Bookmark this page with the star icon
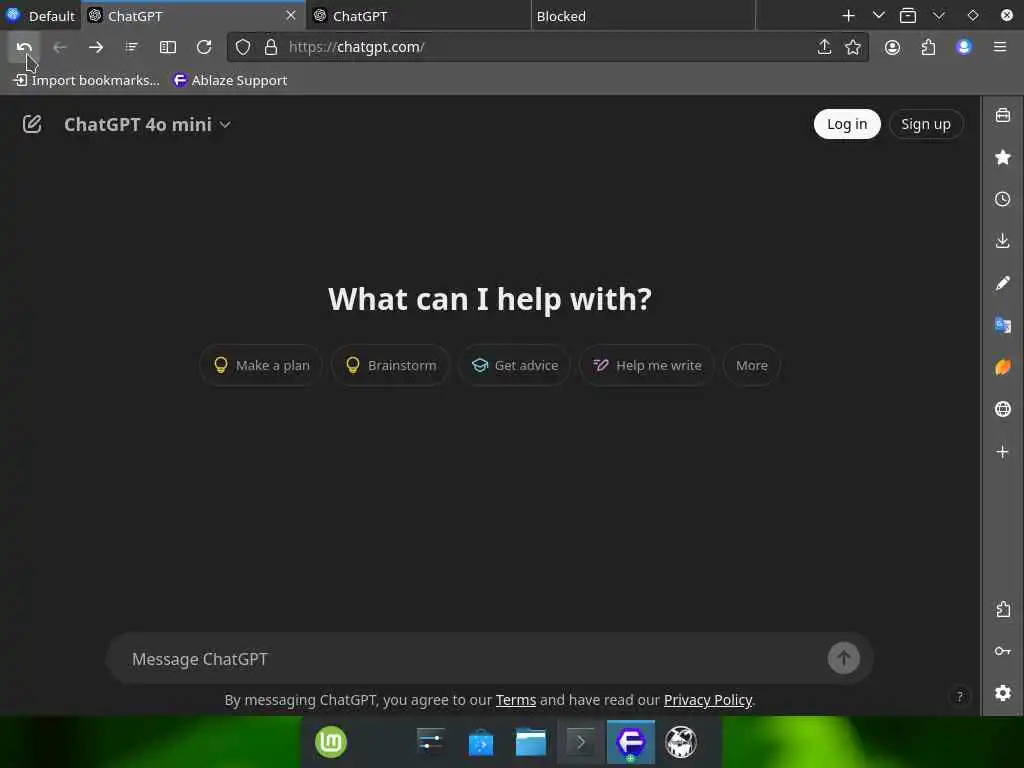Viewport: 1024px width, 768px height. 853,47
